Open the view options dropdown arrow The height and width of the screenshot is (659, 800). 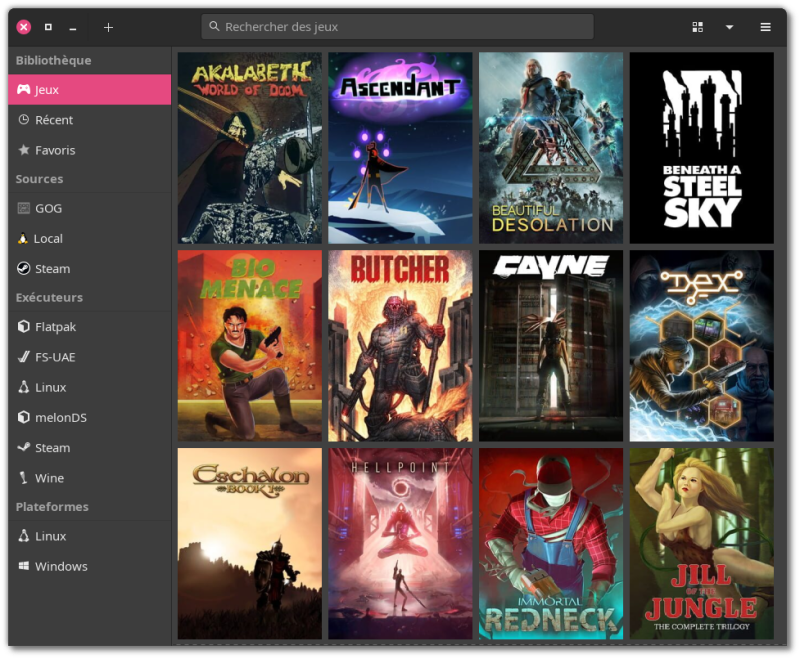pos(729,27)
